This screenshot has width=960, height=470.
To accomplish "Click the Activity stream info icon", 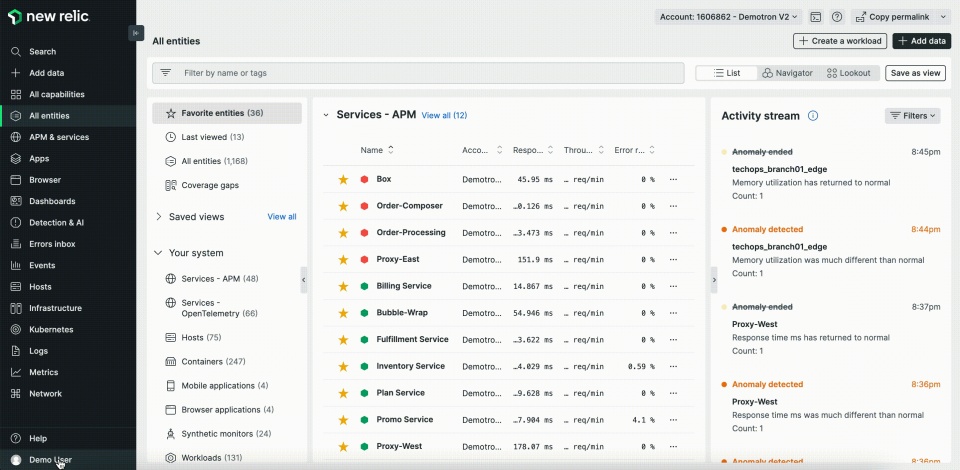I will [x=813, y=116].
